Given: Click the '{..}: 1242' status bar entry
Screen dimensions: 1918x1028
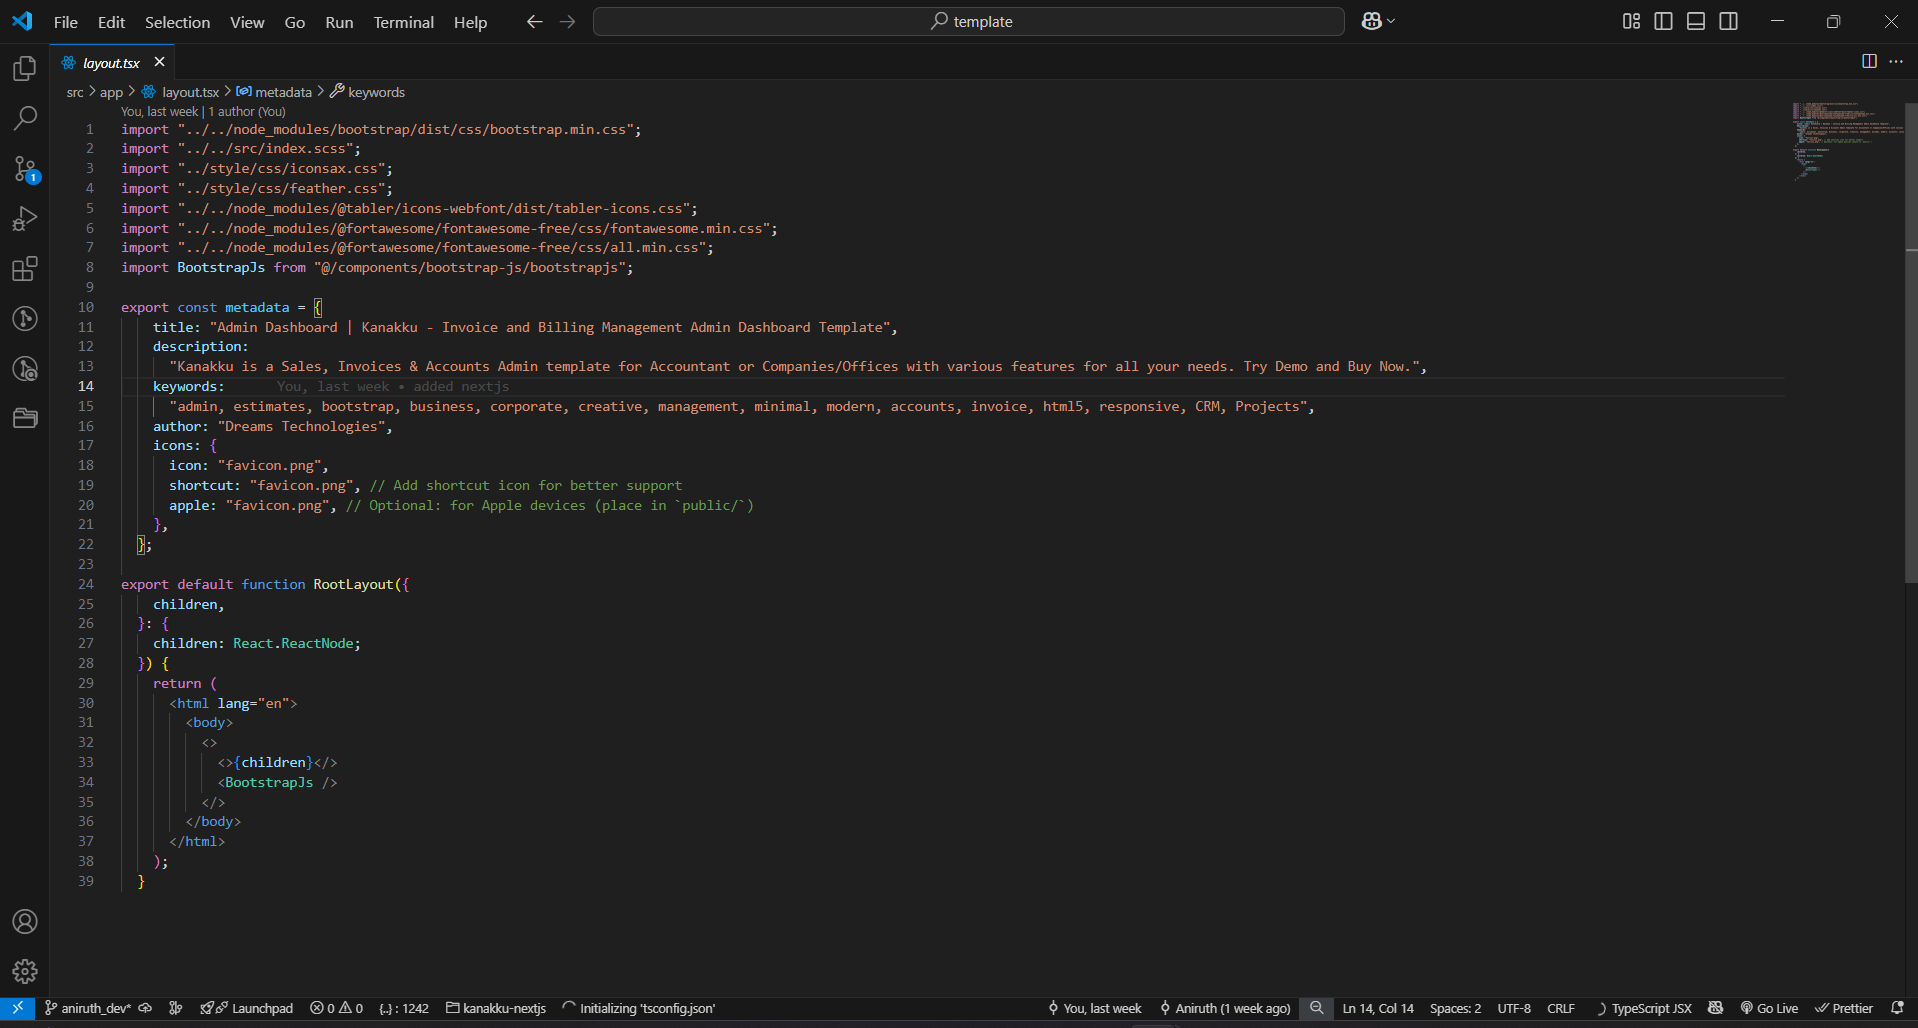Looking at the screenshot, I should [404, 1008].
